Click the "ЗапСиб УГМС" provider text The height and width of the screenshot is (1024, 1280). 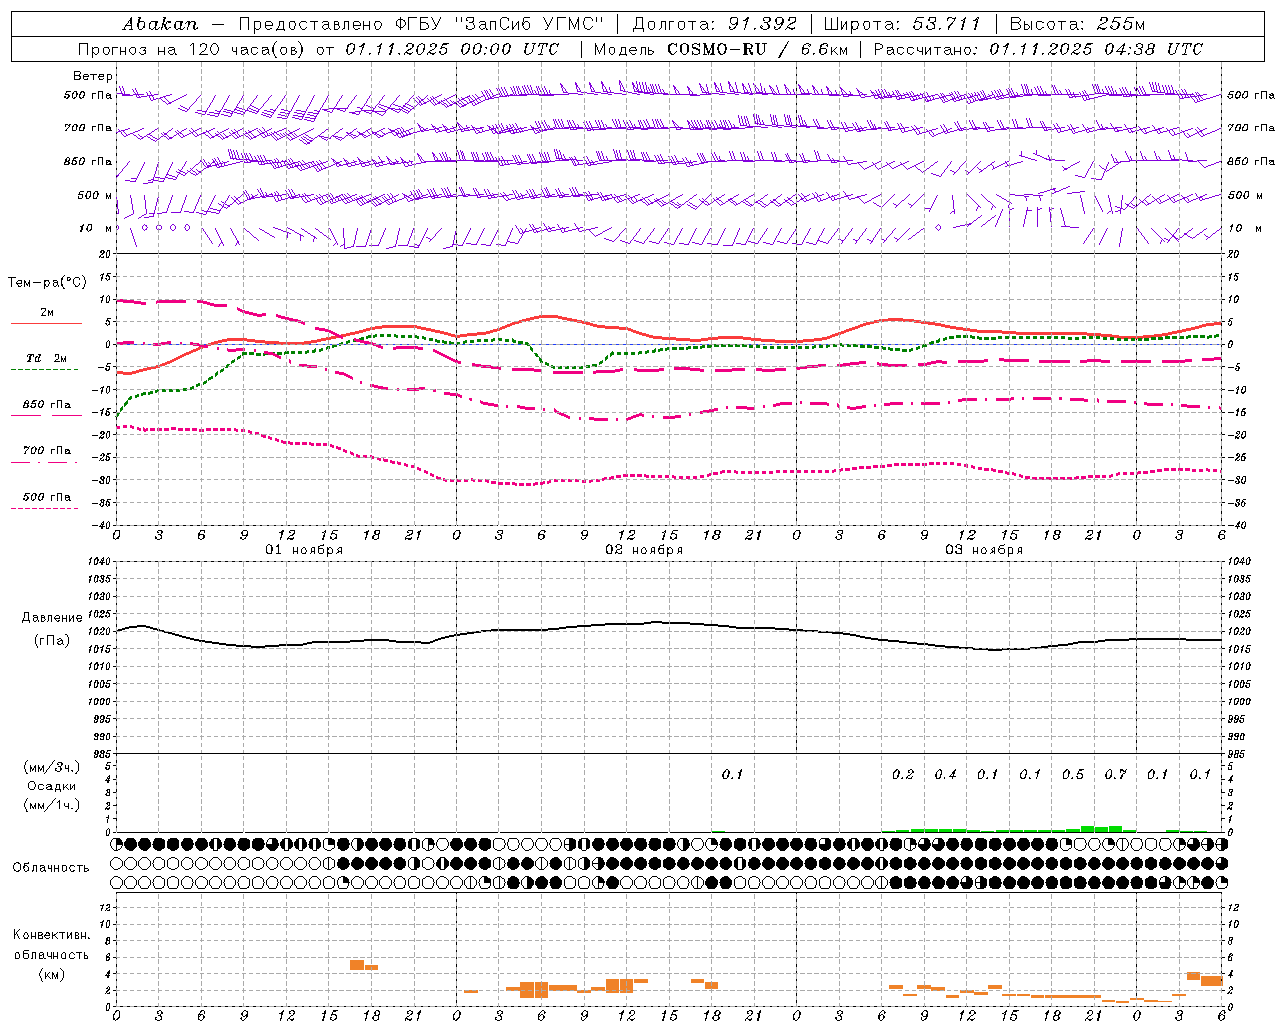[x=529, y=24]
